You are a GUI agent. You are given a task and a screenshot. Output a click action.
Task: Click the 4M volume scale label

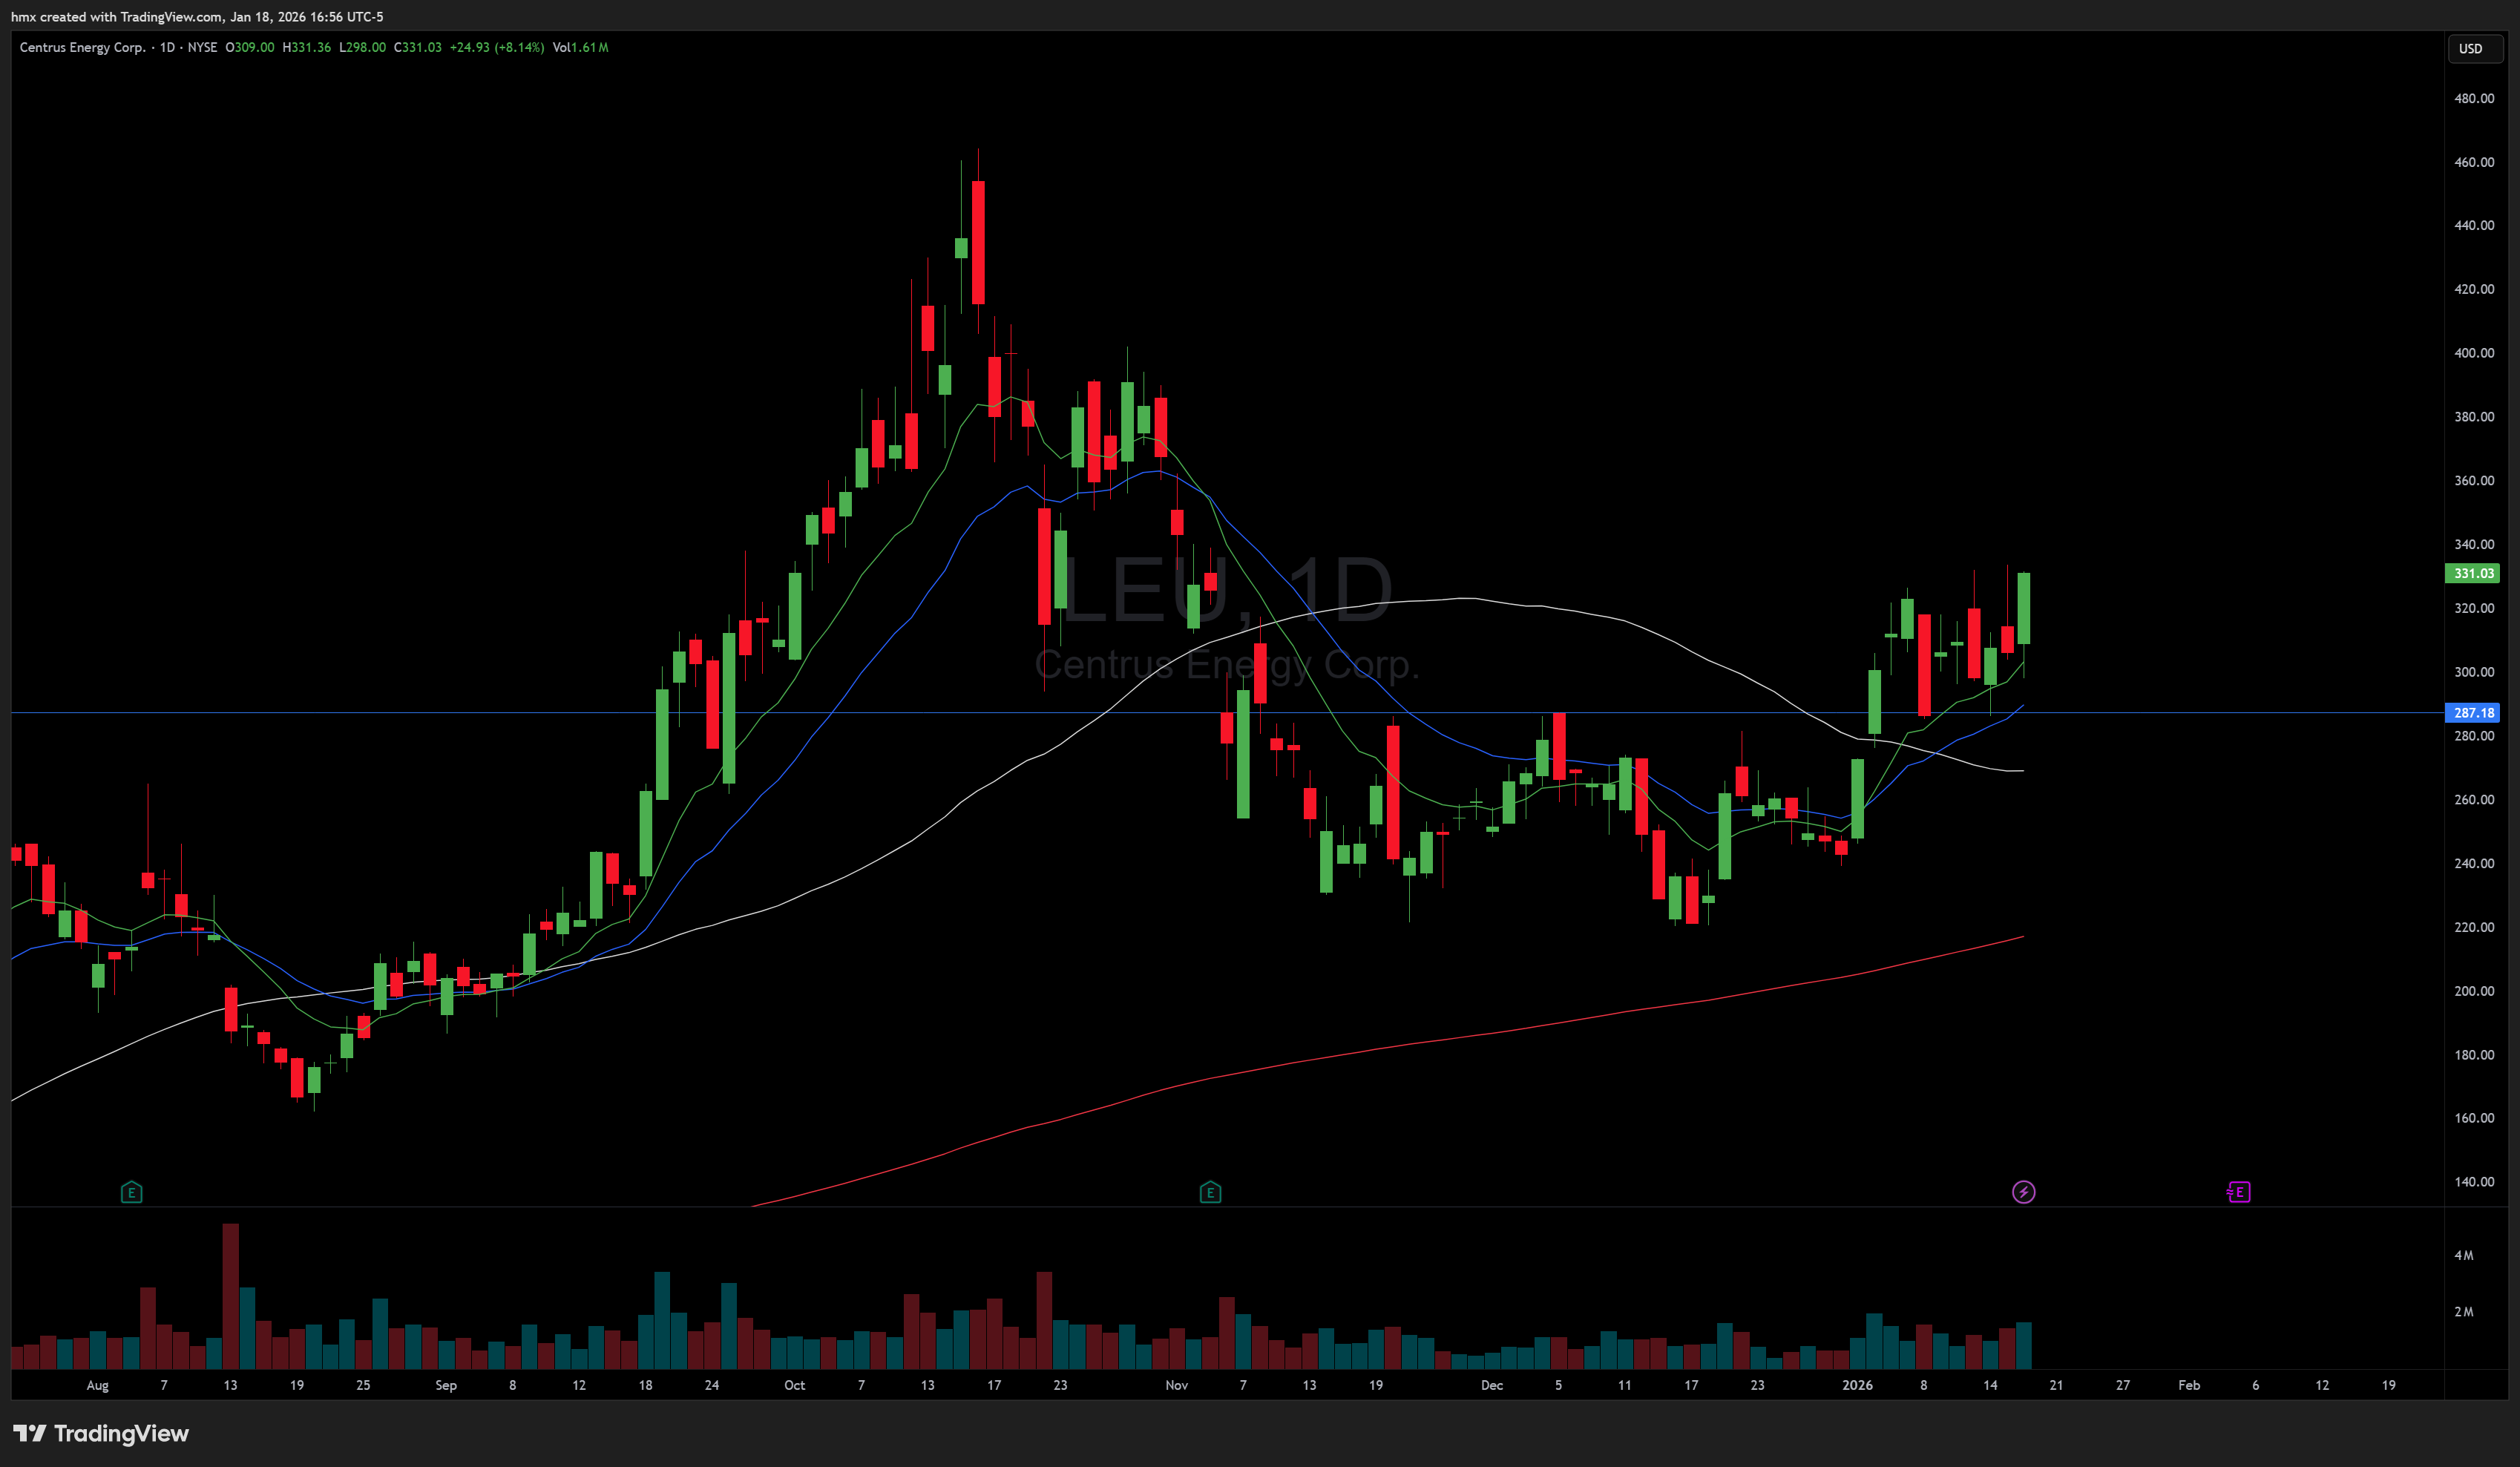pyautogui.click(x=2463, y=1255)
